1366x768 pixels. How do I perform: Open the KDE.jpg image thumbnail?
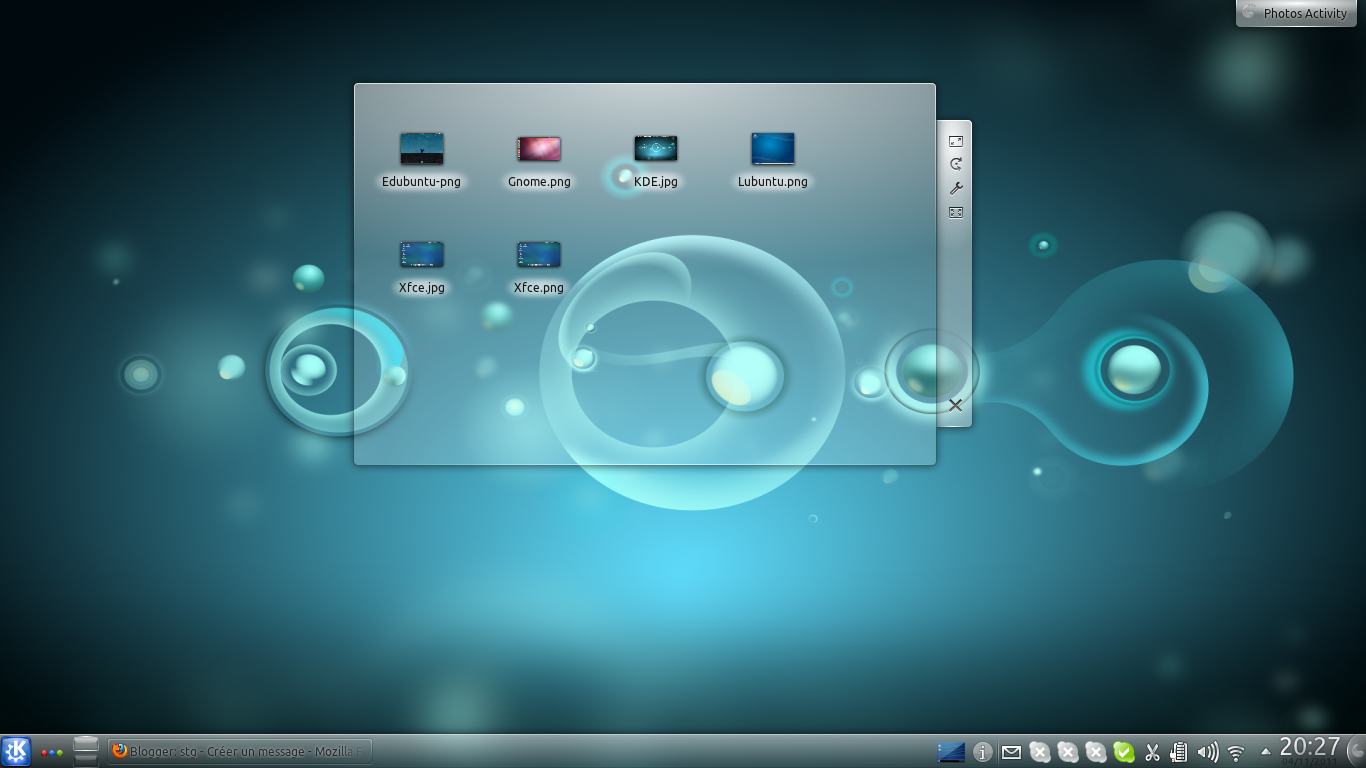[x=655, y=148]
